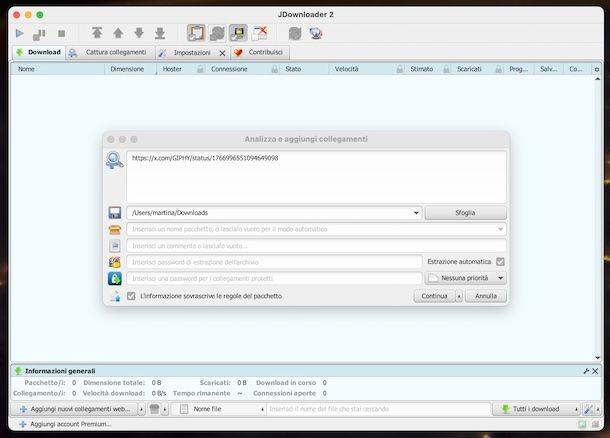Pause downloads using the pause icon

[39, 34]
